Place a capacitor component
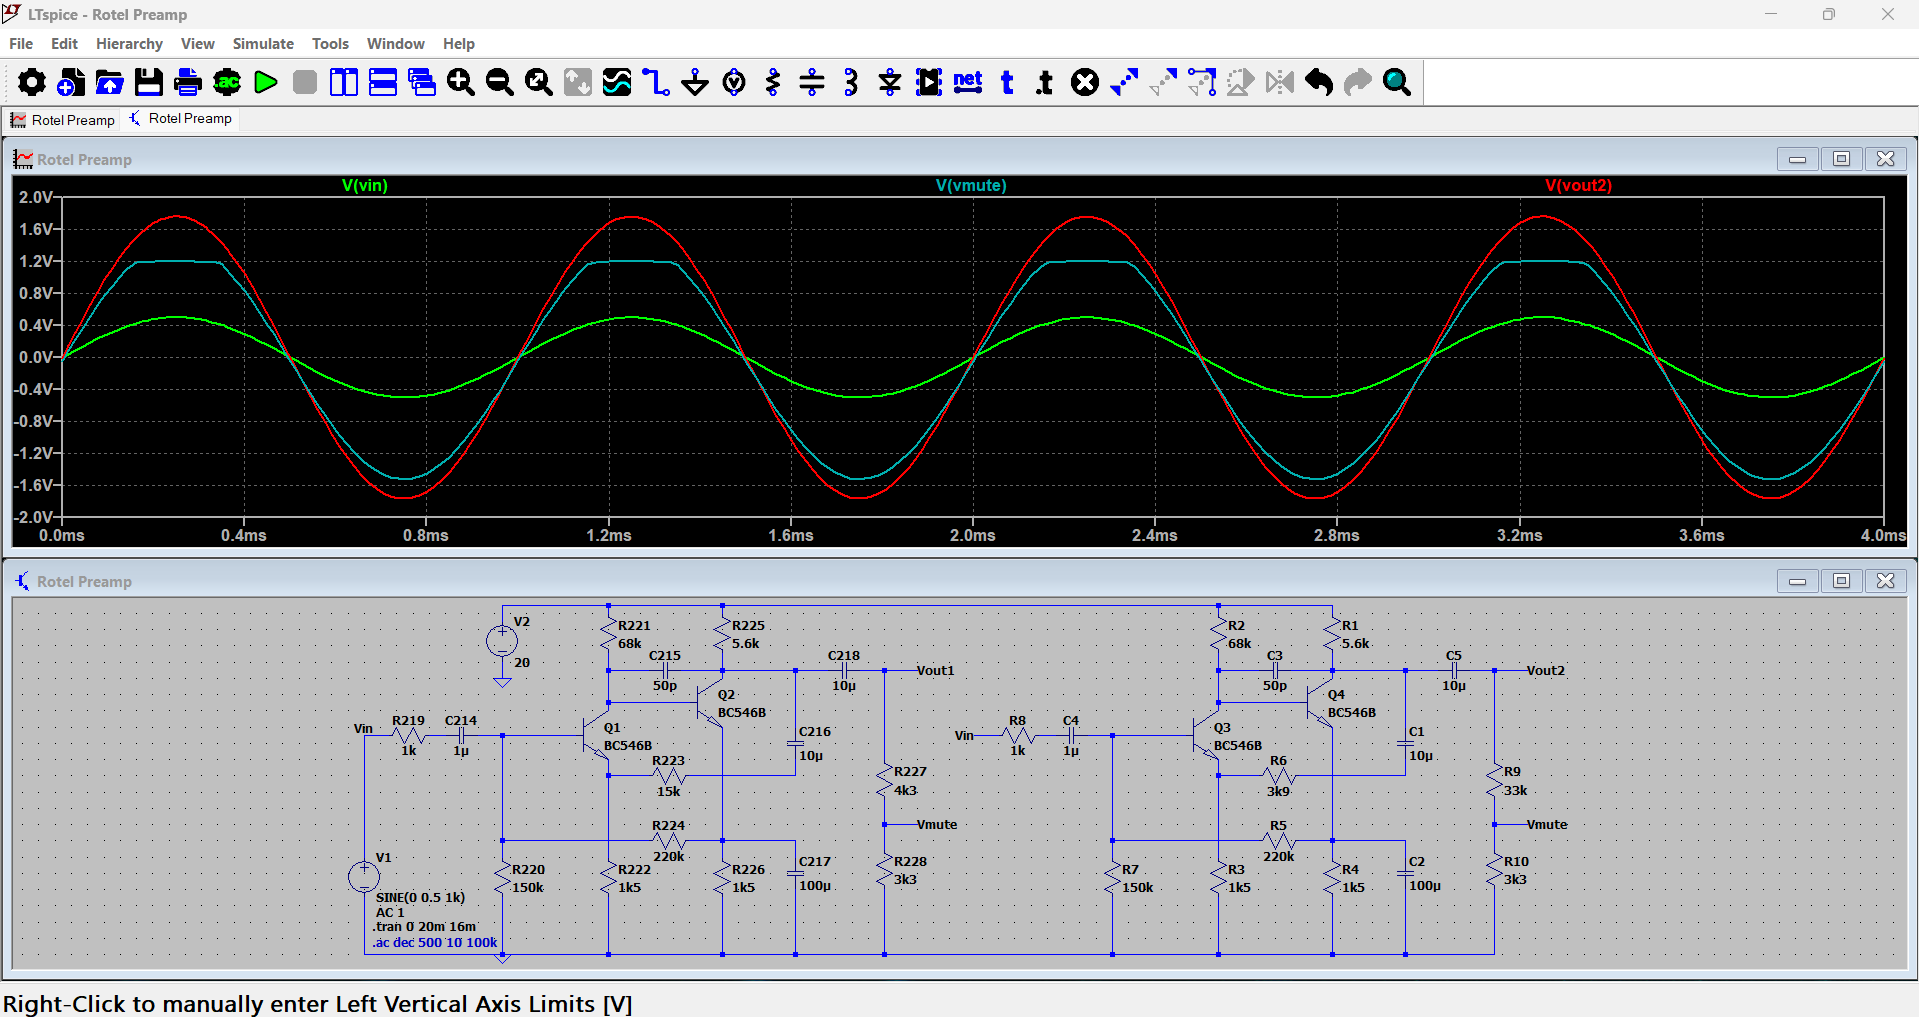 (x=812, y=82)
